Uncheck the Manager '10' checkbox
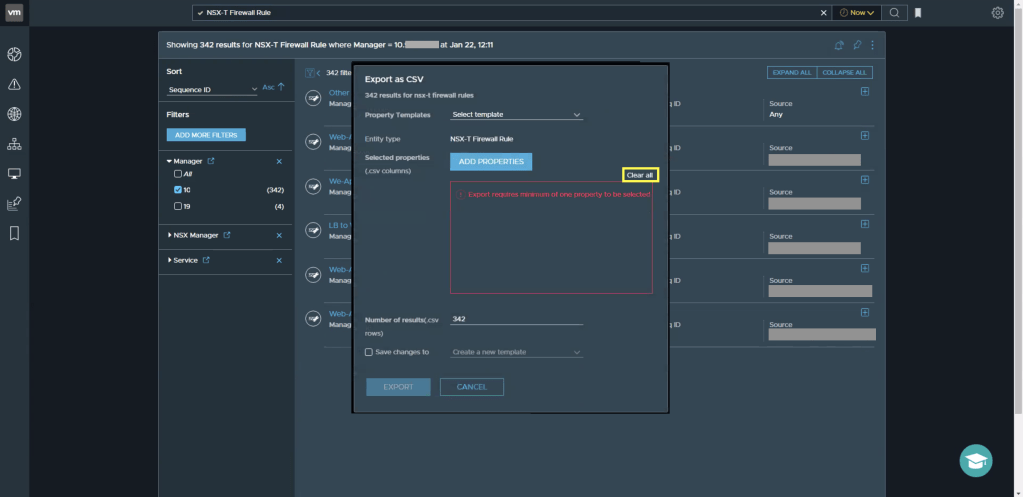 (178, 189)
